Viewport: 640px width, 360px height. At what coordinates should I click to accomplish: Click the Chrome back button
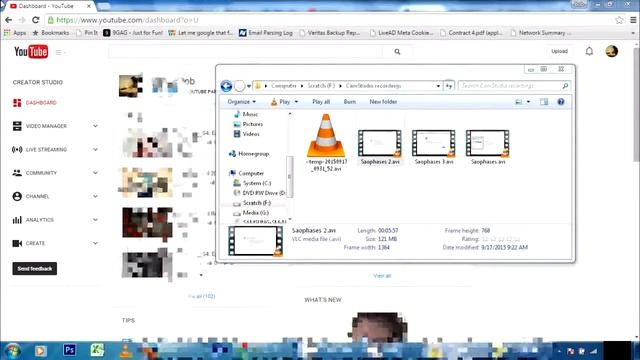pos(9,20)
